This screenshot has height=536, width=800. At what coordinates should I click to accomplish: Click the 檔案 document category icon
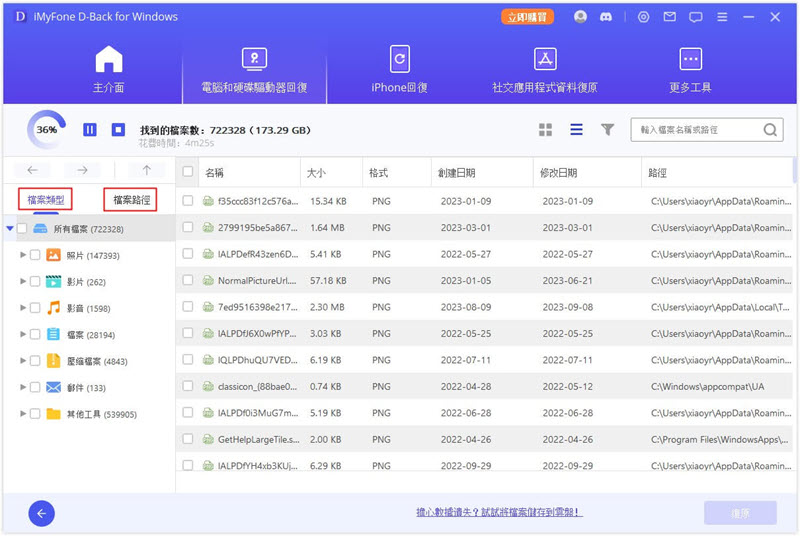[53, 334]
